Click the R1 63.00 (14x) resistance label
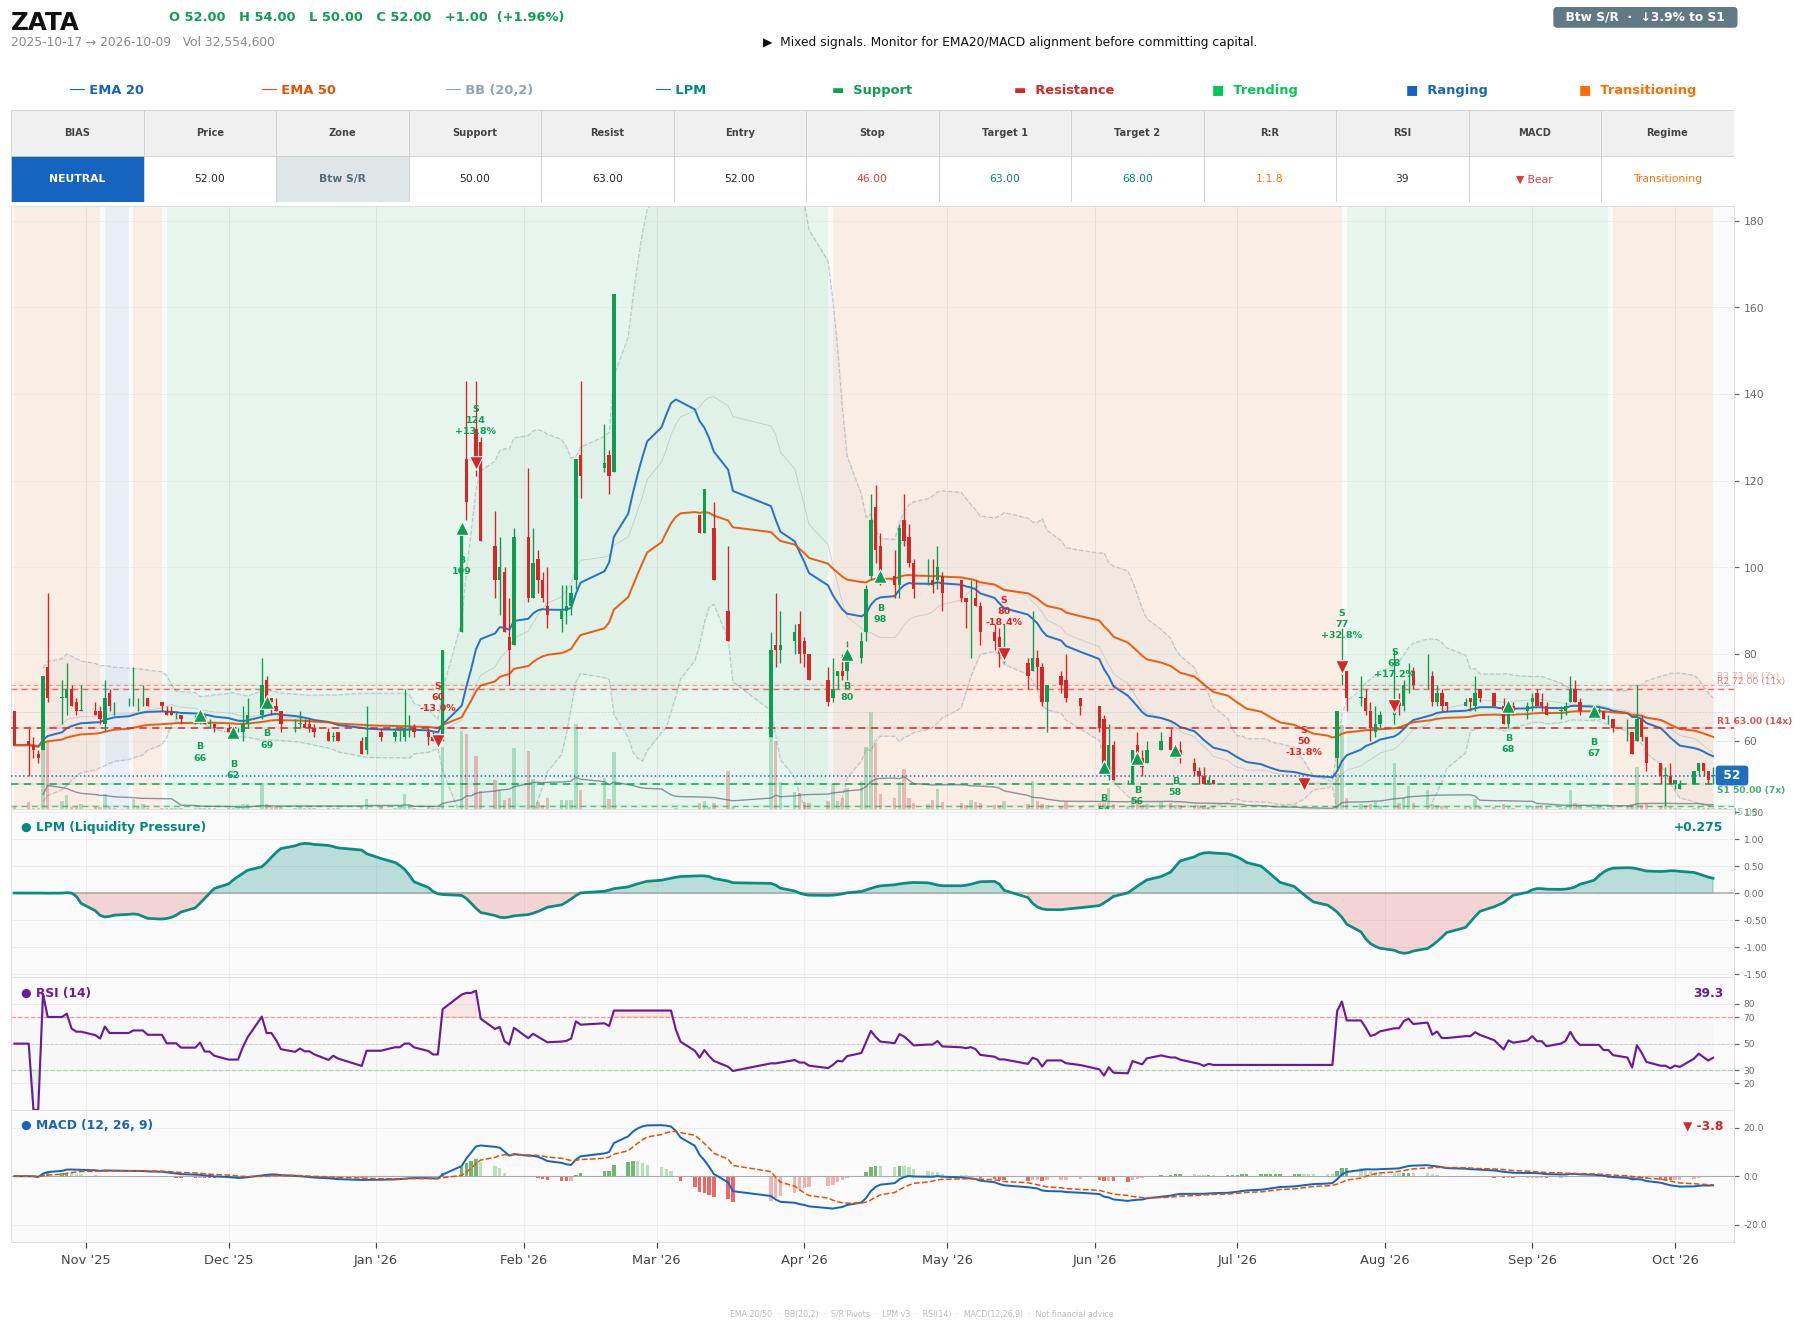The height and width of the screenshot is (1330, 1803). 1754,721
